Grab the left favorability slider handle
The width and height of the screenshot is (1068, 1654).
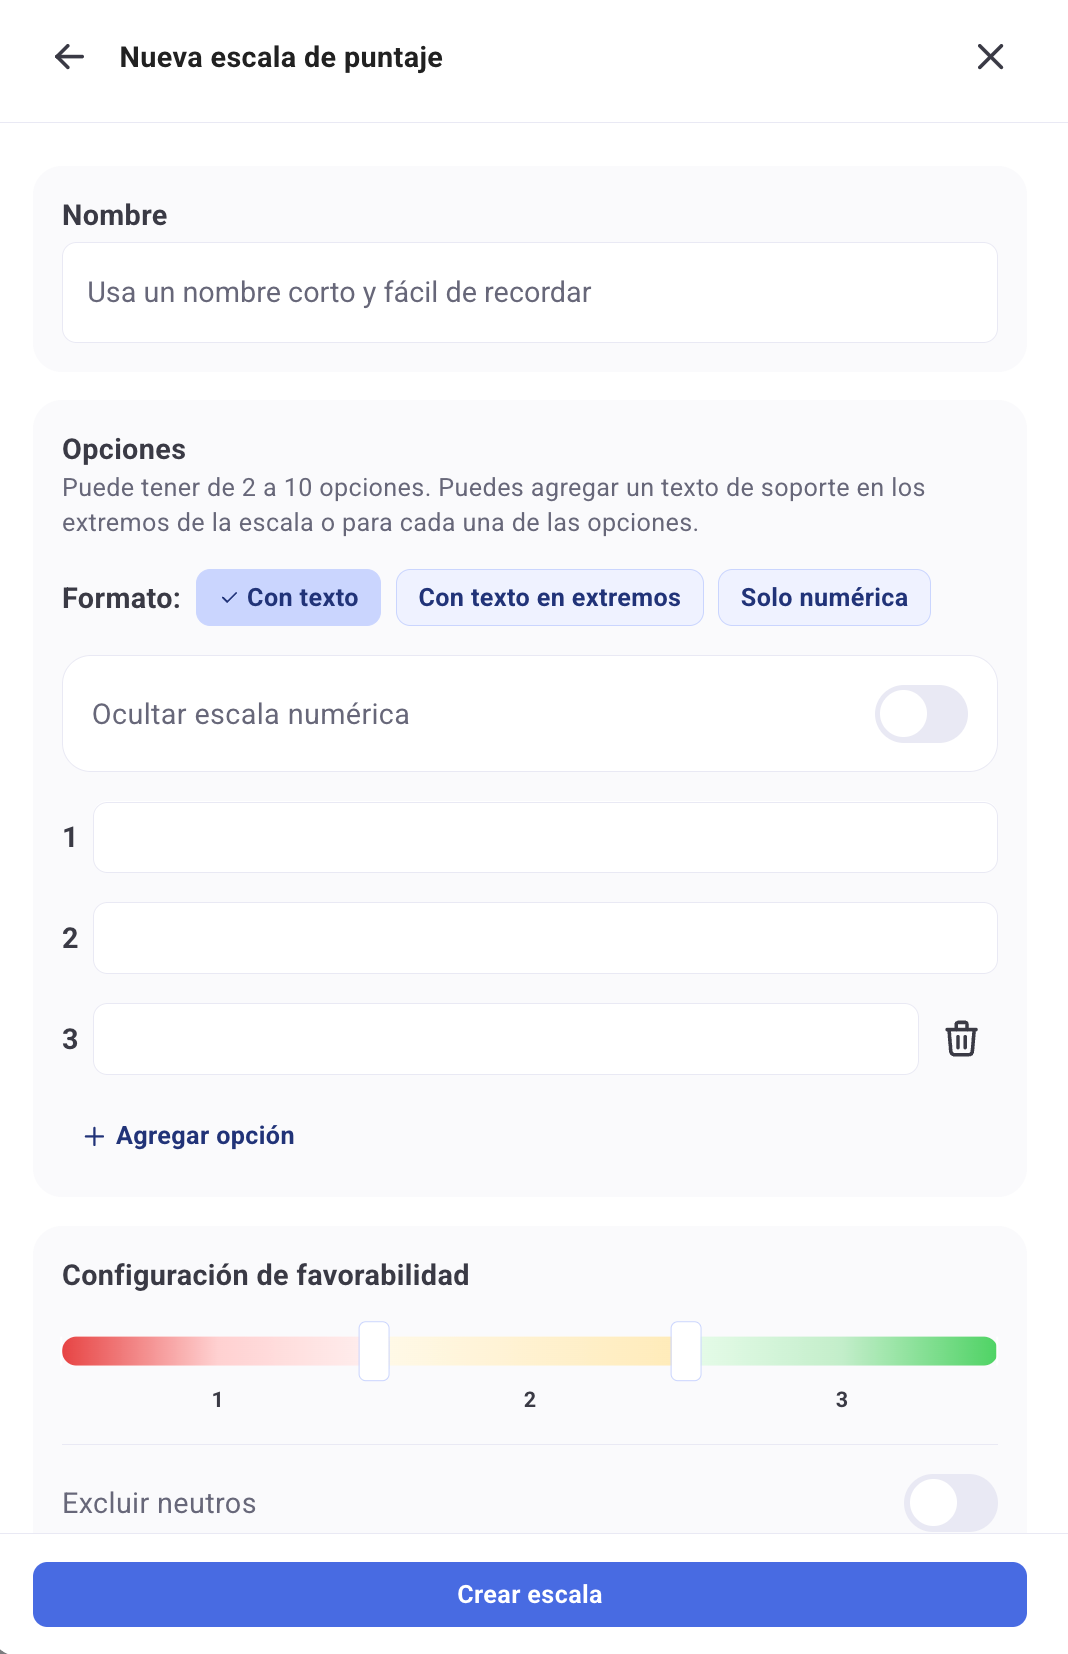[374, 1351]
